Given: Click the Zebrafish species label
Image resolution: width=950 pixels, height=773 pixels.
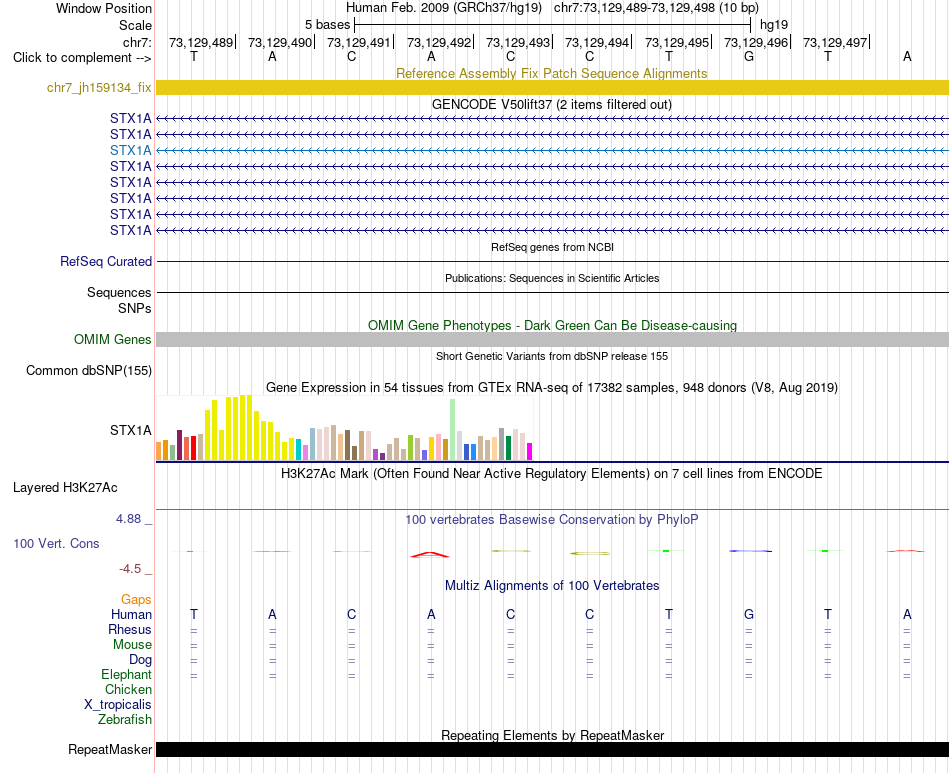Looking at the screenshot, I should pos(125,720).
